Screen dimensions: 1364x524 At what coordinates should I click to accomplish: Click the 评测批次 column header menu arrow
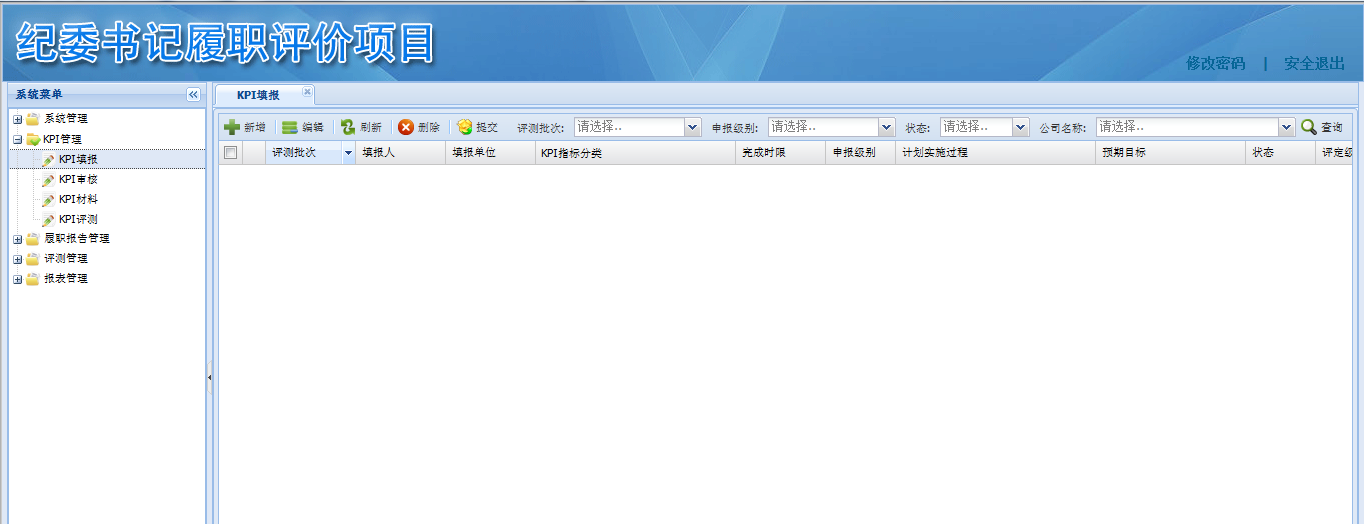pyautogui.click(x=348, y=153)
